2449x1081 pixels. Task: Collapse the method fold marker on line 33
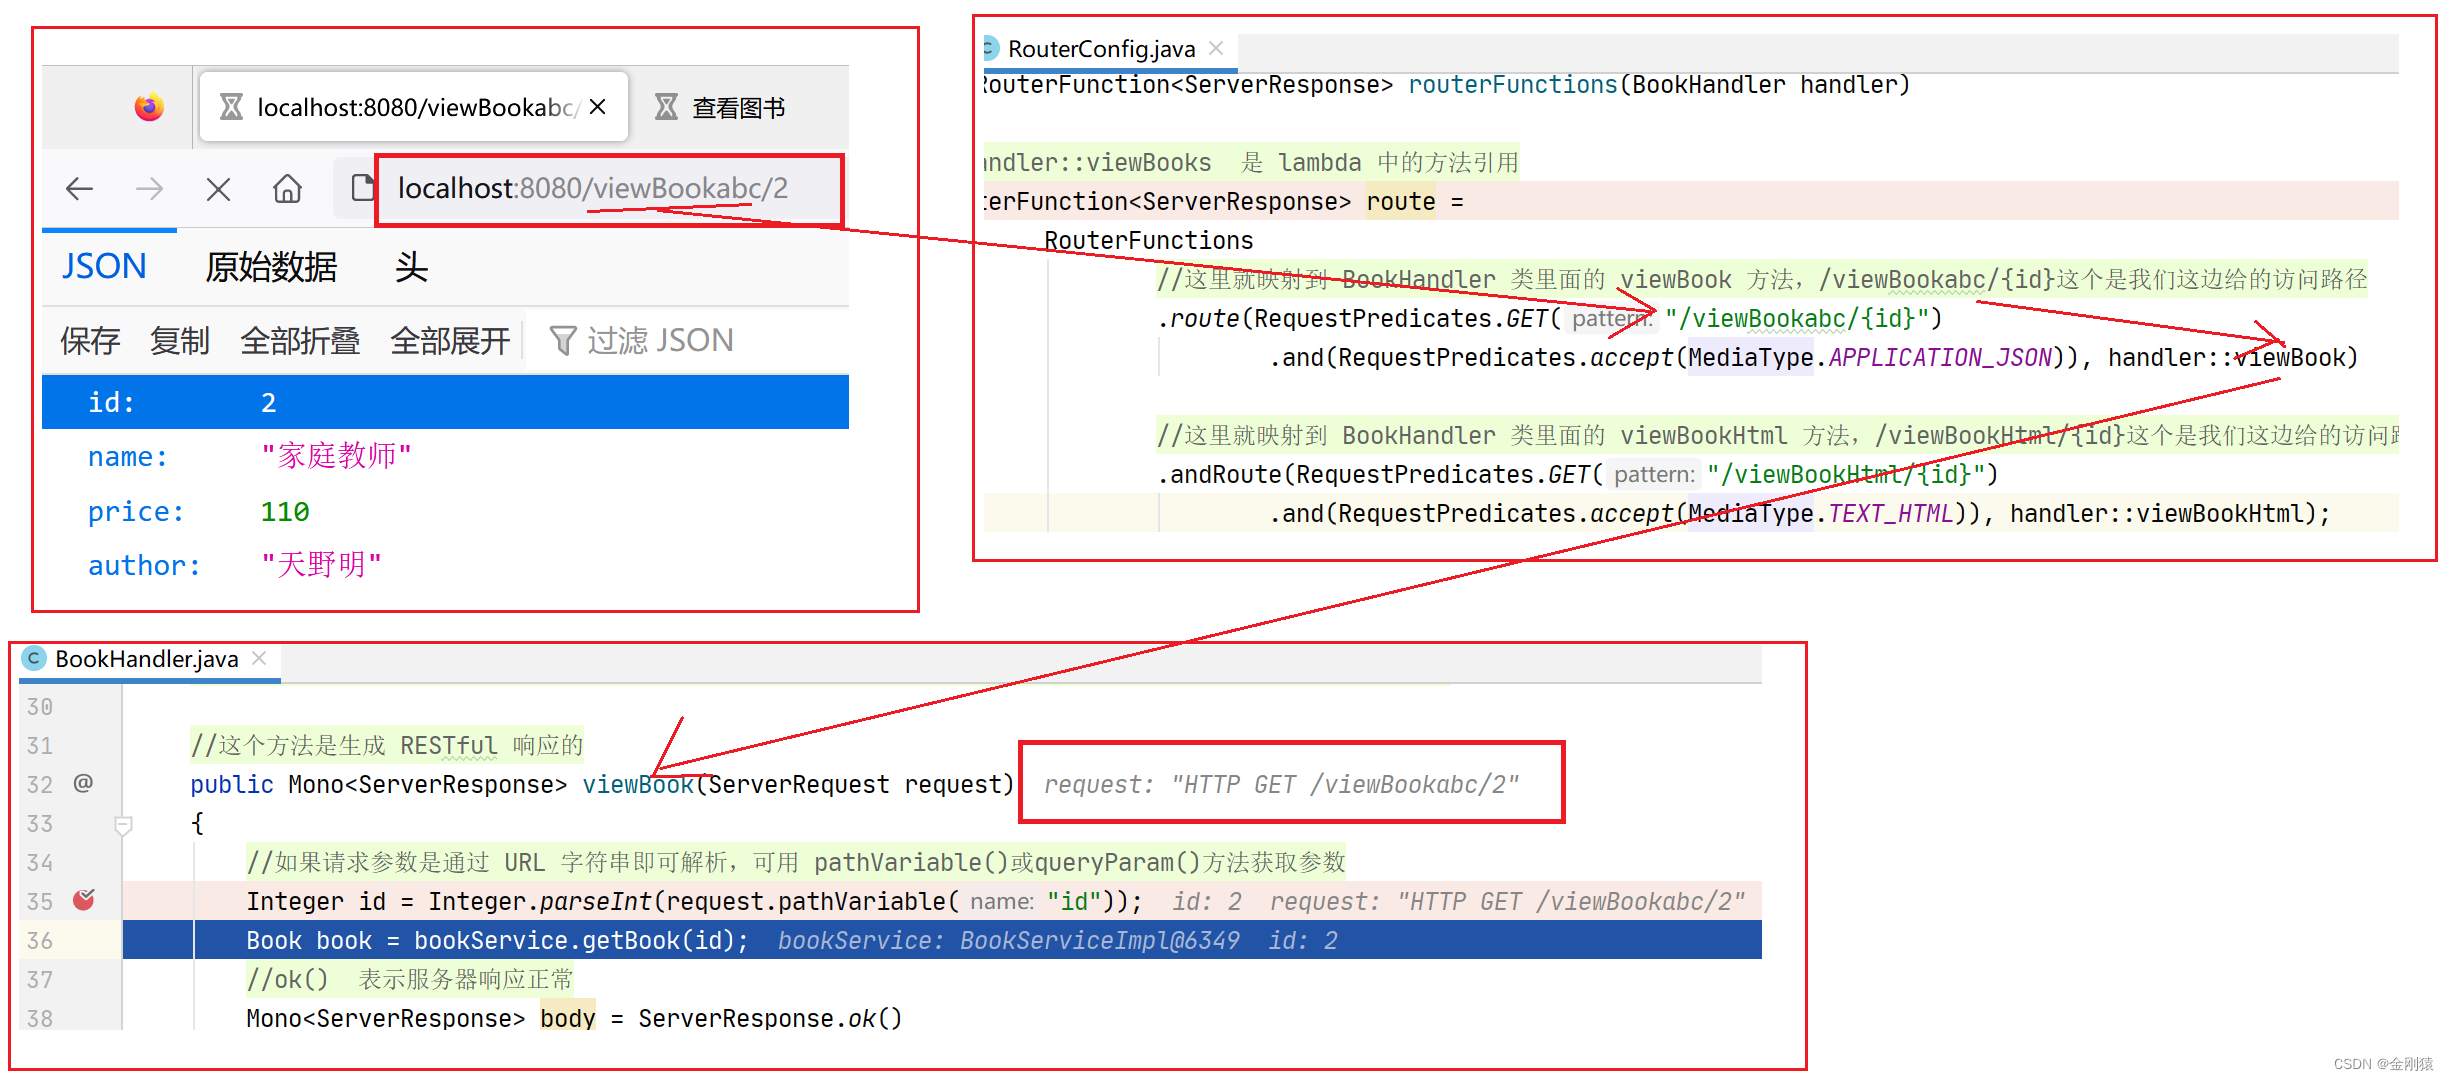pyautogui.click(x=124, y=825)
